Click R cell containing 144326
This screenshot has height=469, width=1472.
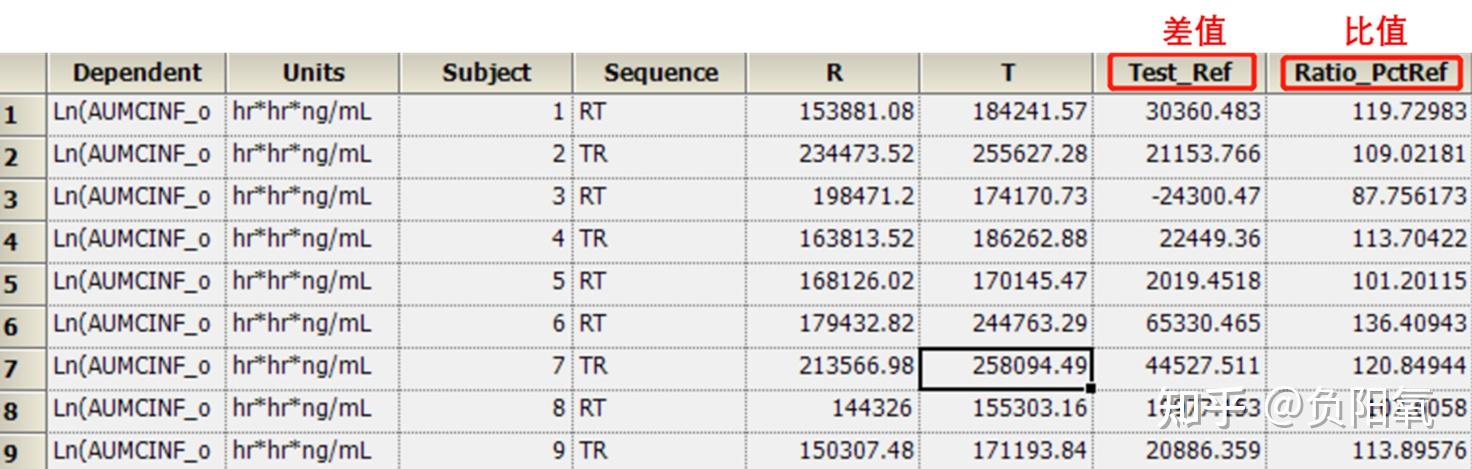[833, 409]
